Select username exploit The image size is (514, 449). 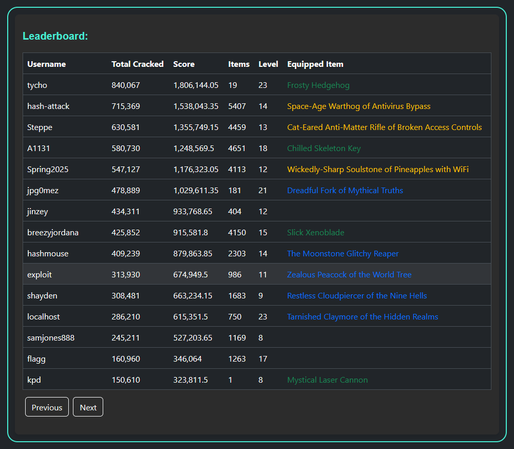pos(39,275)
